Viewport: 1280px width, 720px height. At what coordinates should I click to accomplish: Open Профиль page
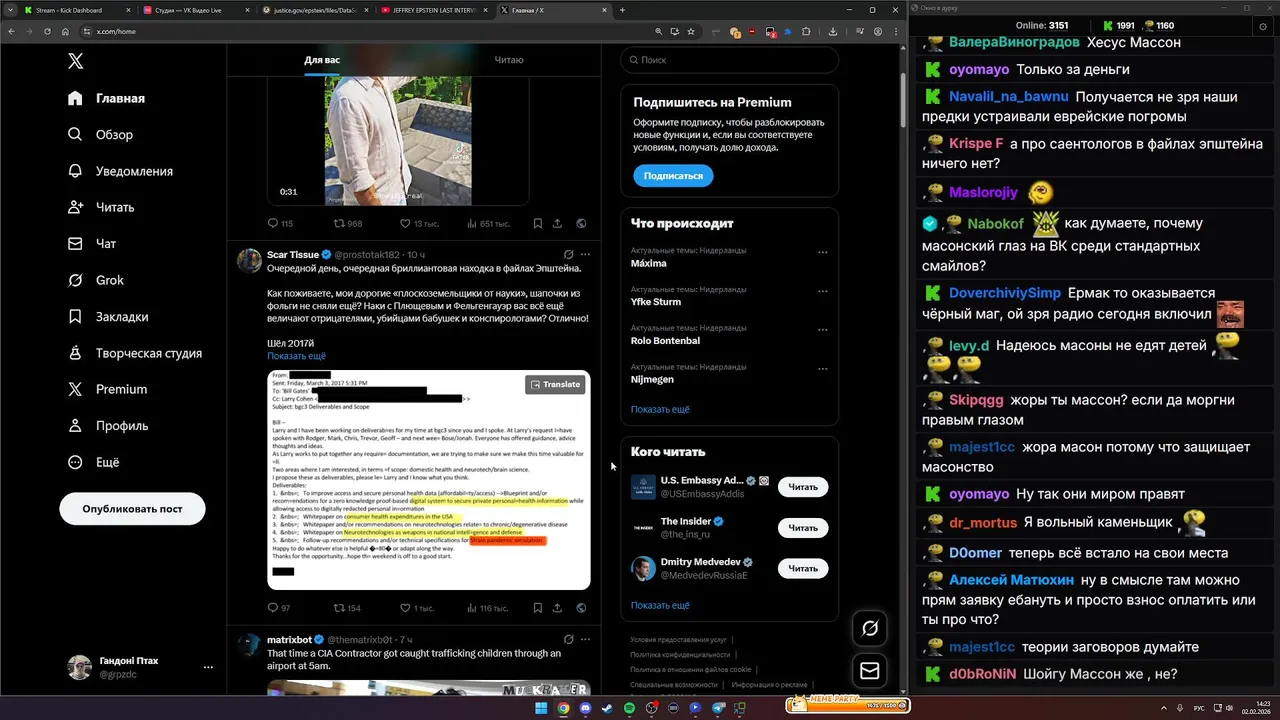coord(108,426)
